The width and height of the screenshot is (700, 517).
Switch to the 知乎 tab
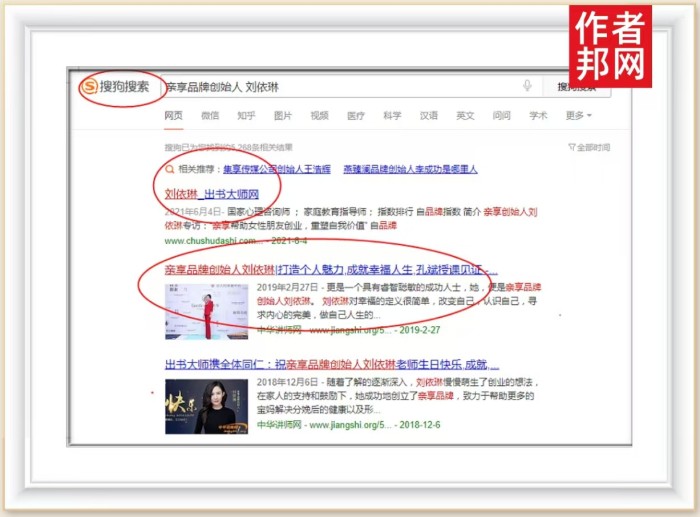tap(246, 116)
